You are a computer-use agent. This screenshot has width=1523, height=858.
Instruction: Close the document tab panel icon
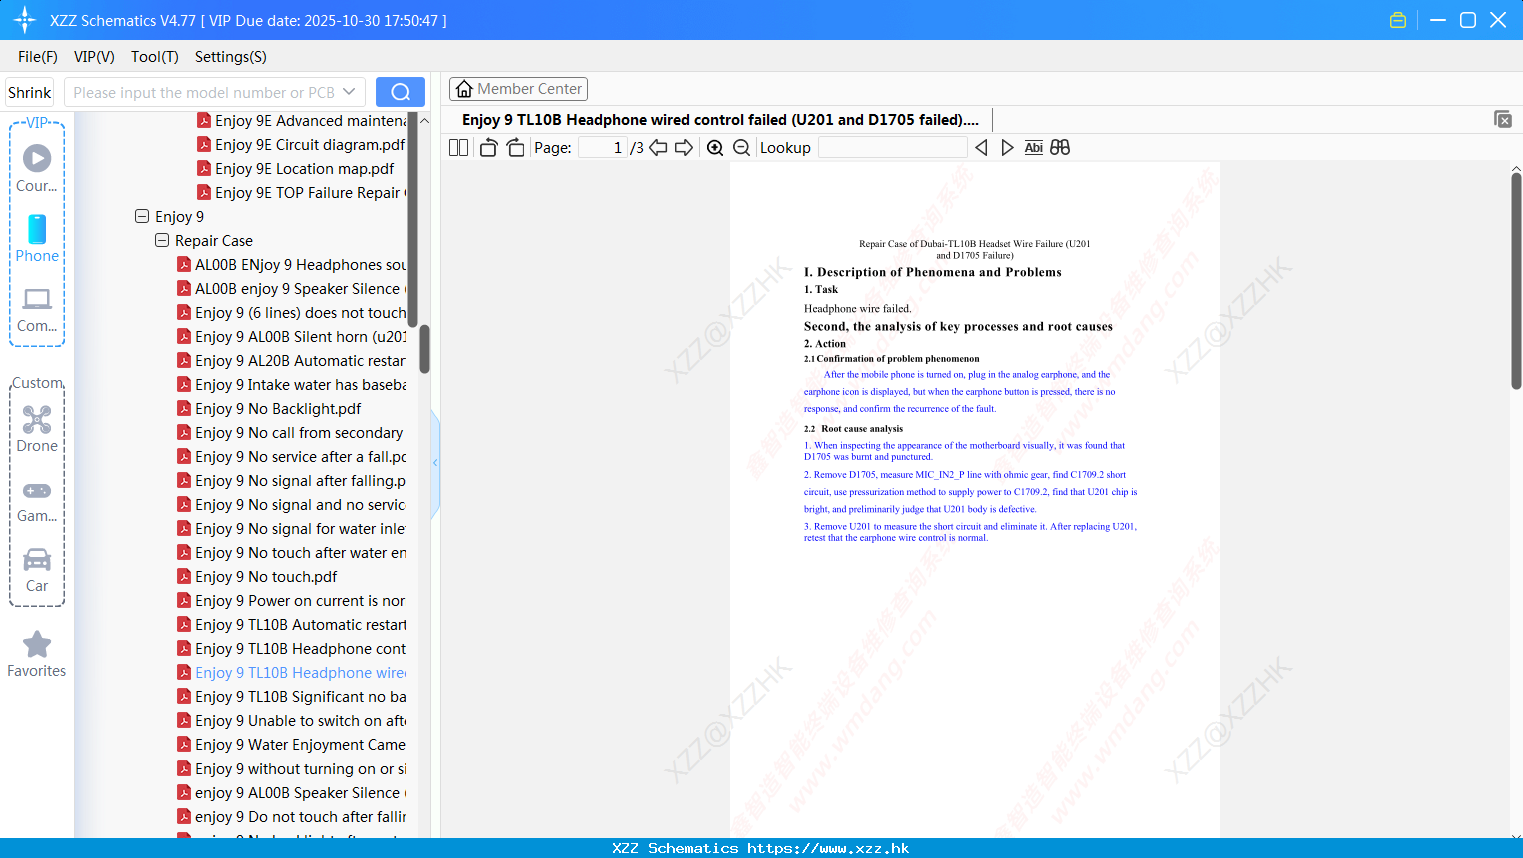[x=1503, y=119]
